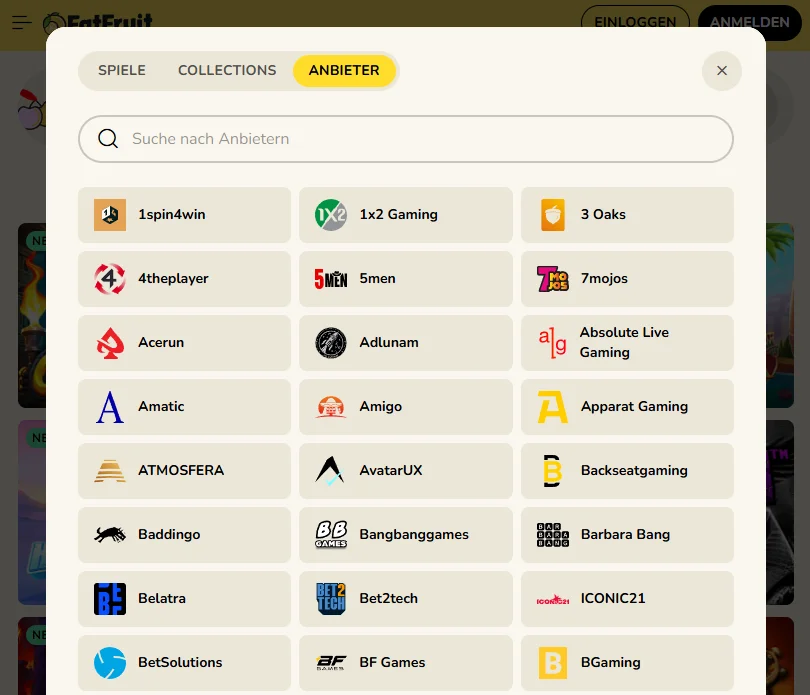
Task: Click the Adlunam round logo
Action: (x=331, y=343)
